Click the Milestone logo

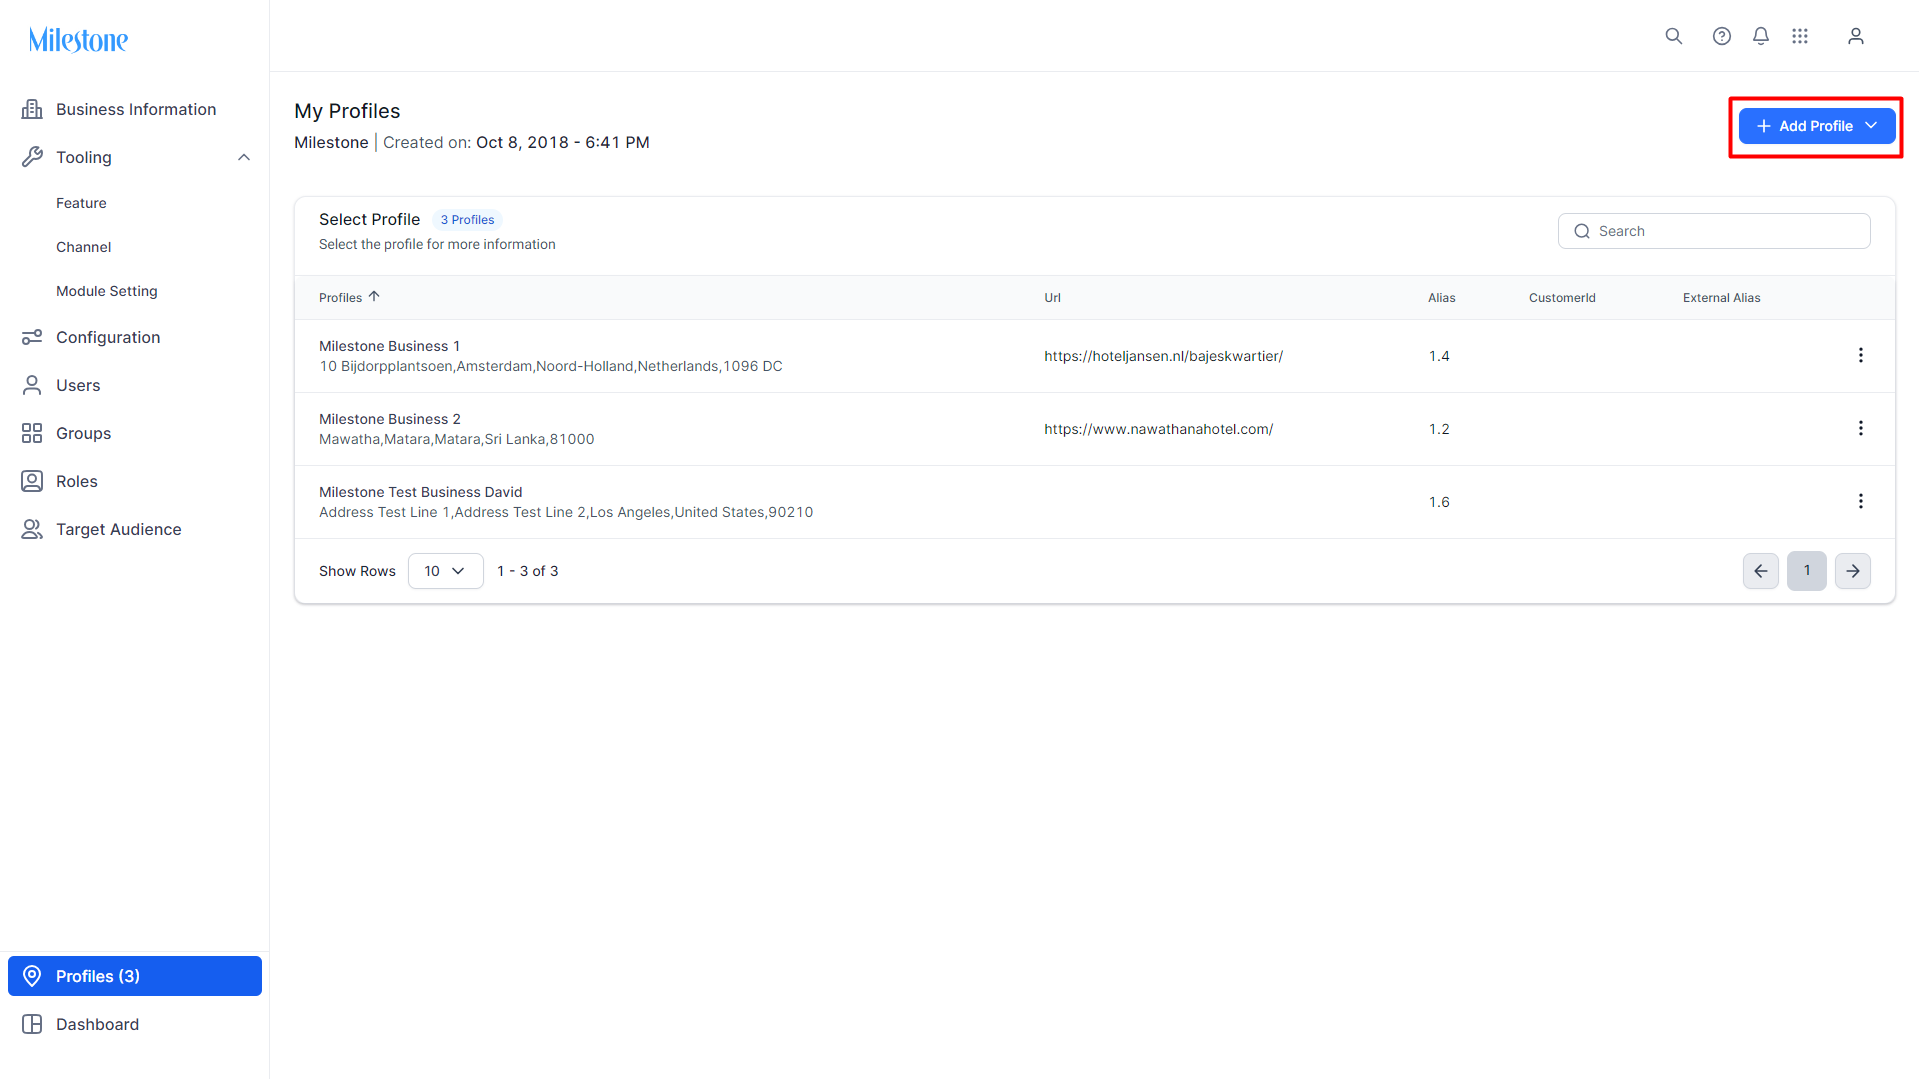pyautogui.click(x=78, y=40)
